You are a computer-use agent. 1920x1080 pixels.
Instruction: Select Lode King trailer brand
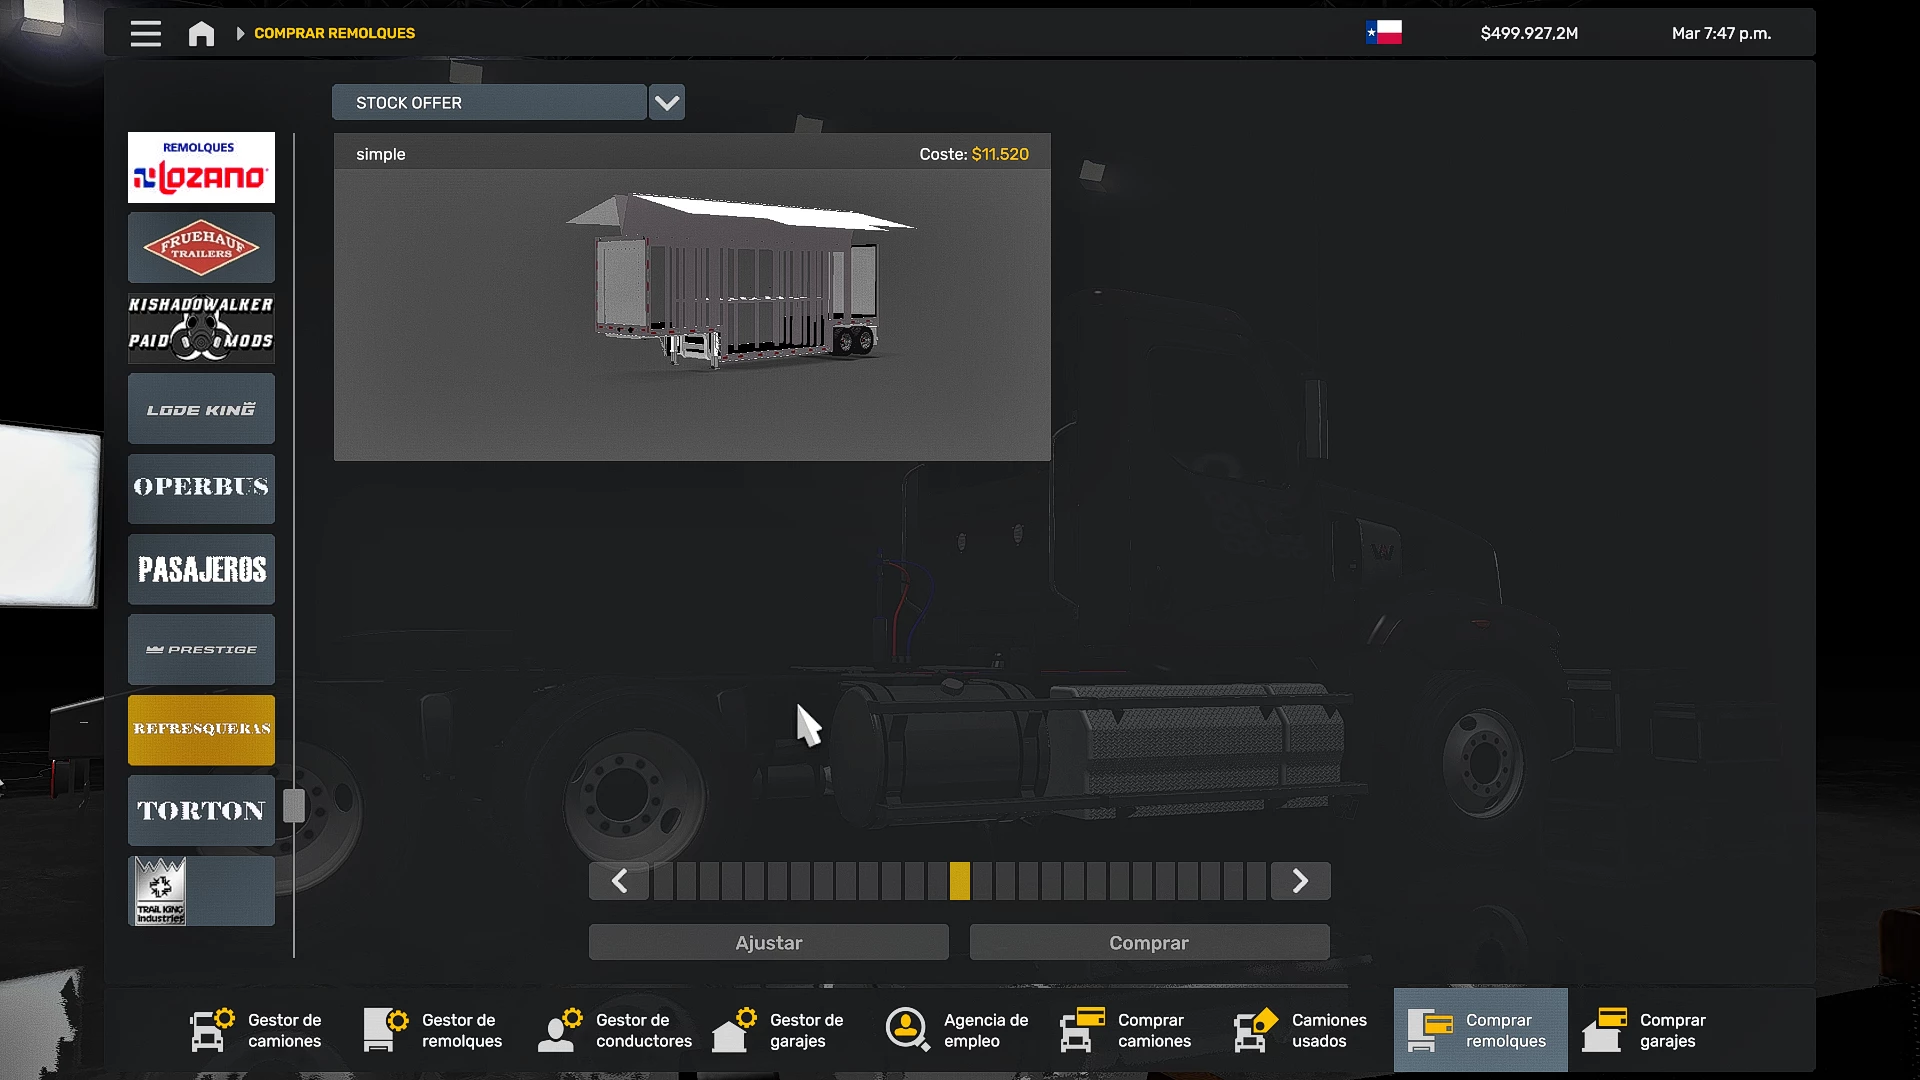[201, 409]
